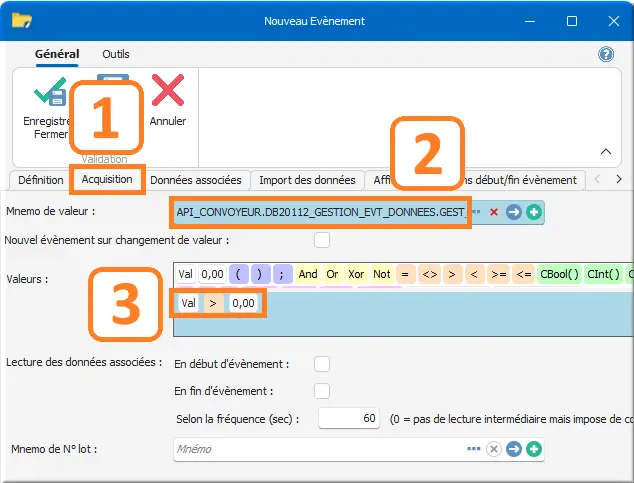
Task: Open the Import des données tab
Action: 307,180
